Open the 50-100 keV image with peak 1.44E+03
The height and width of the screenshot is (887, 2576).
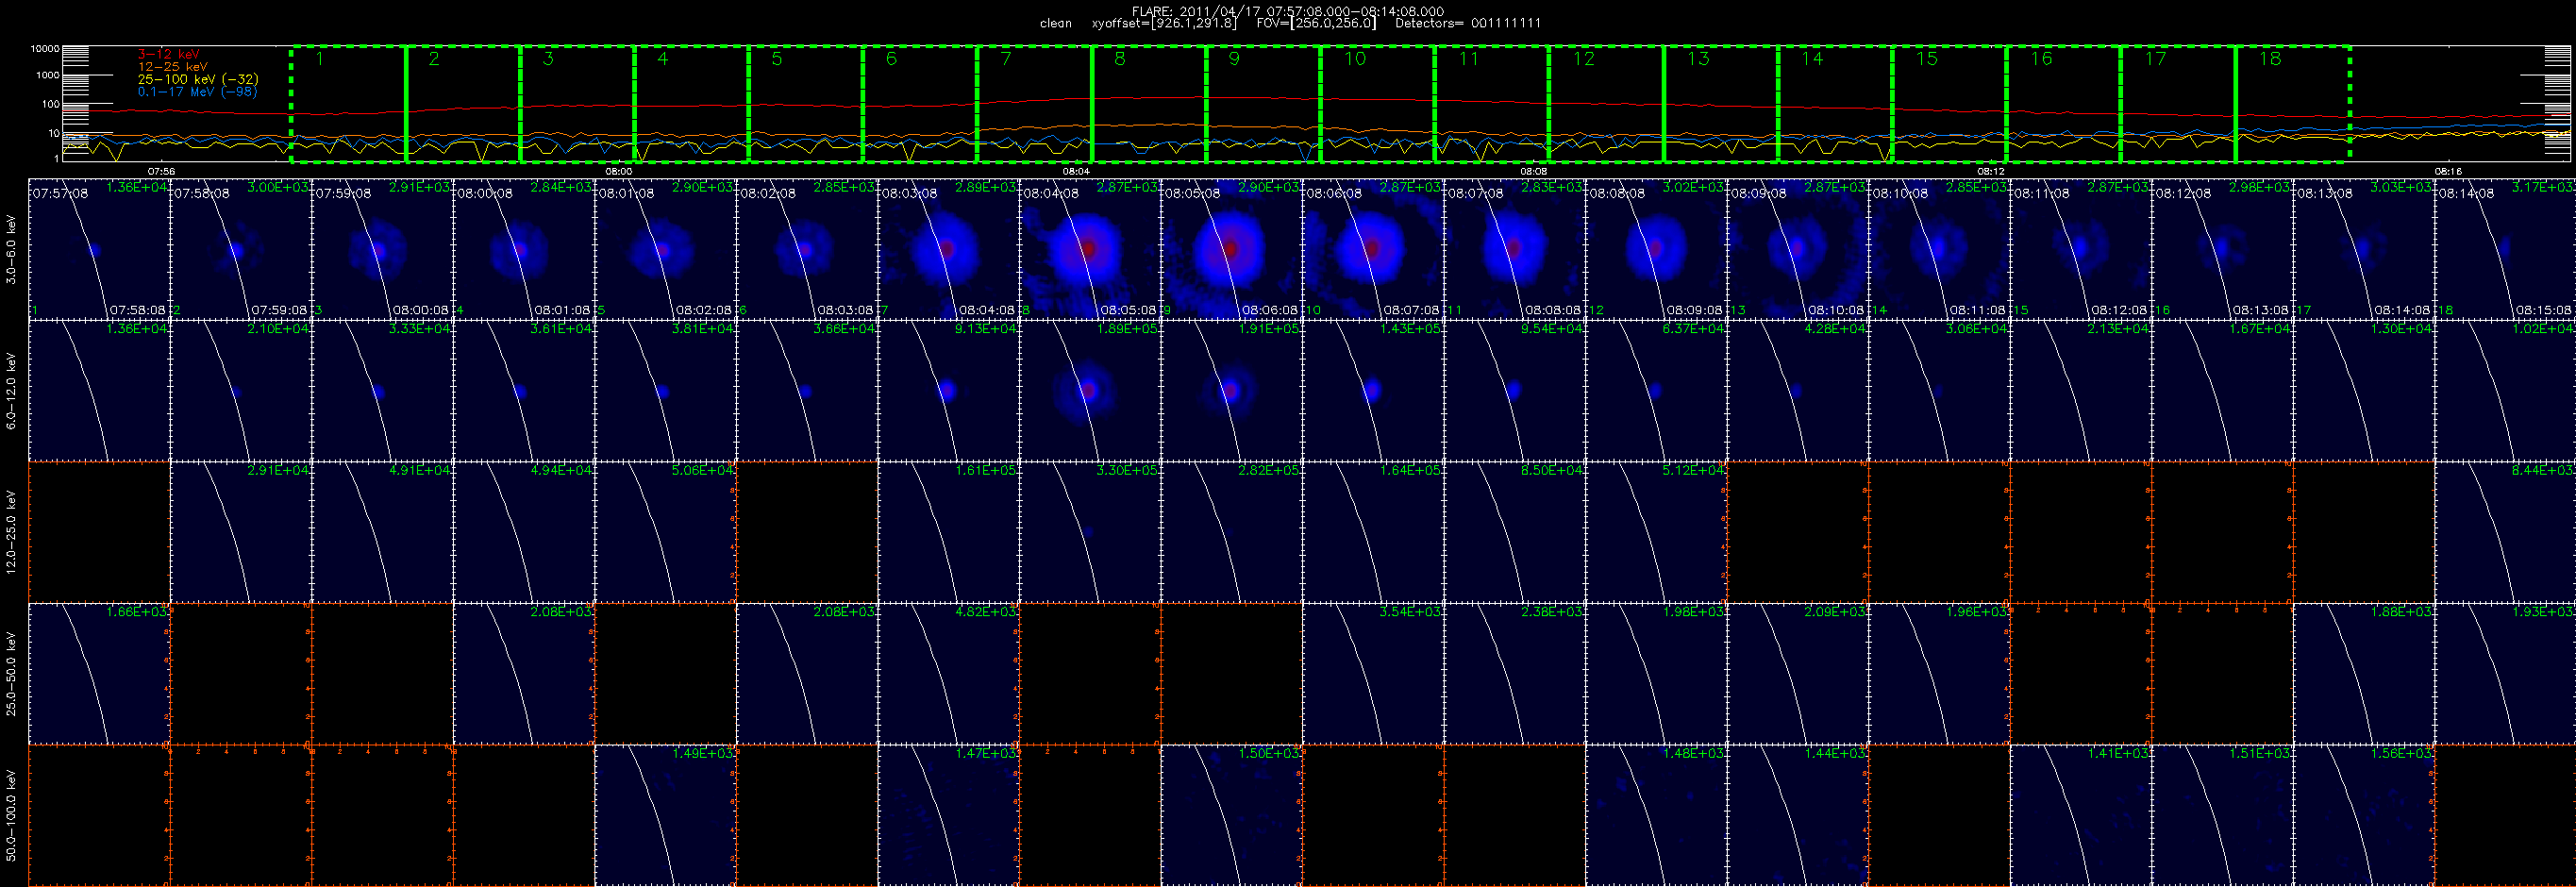tap(1797, 815)
